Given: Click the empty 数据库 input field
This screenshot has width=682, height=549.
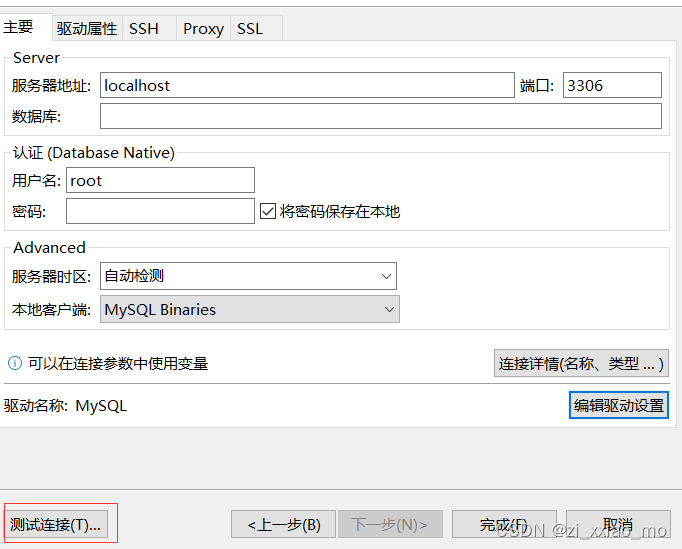Looking at the screenshot, I should click(381, 116).
